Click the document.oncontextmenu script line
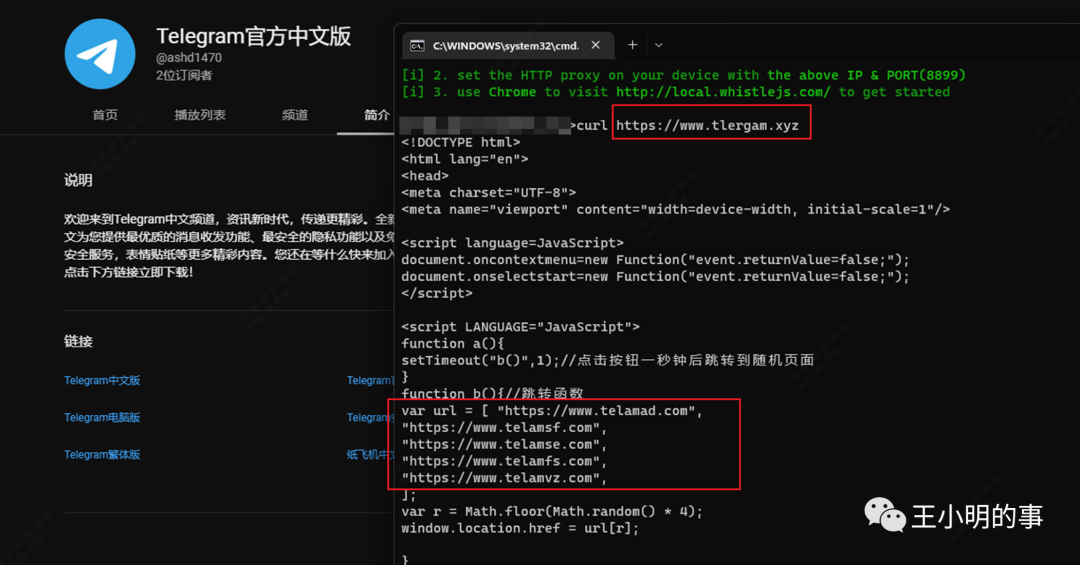1080x565 pixels. click(655, 260)
